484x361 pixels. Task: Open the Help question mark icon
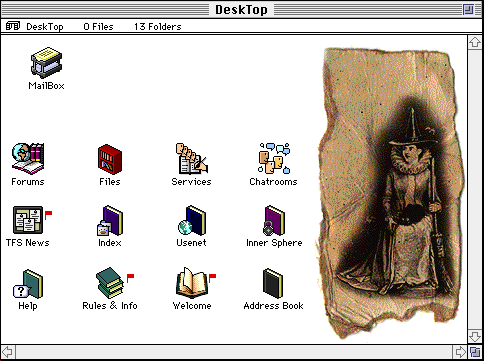point(28,284)
